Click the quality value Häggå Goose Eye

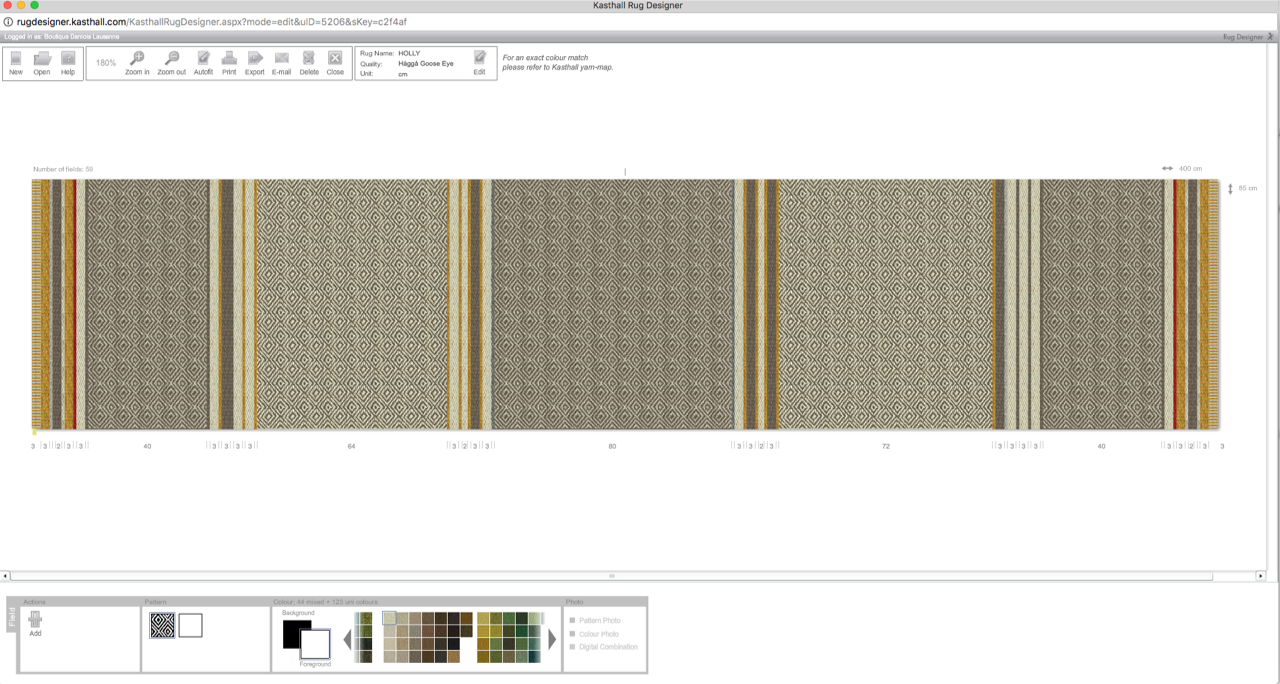pyautogui.click(x=426, y=63)
